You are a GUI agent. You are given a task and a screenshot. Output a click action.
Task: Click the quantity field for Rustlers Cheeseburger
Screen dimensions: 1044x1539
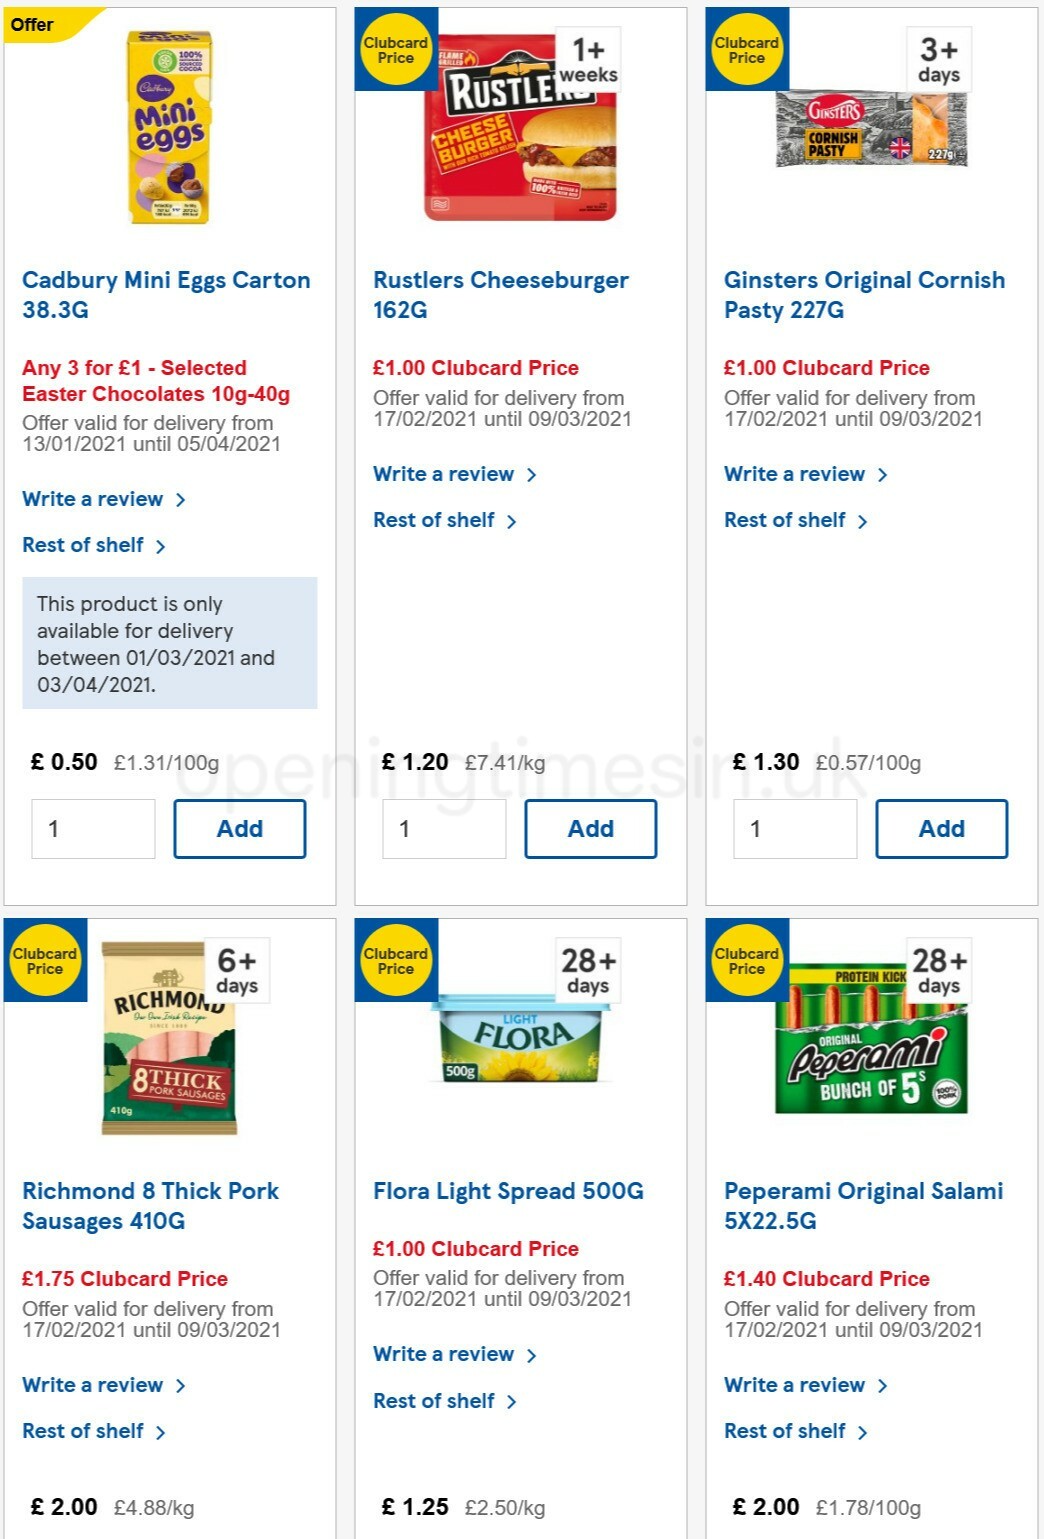[x=444, y=828]
